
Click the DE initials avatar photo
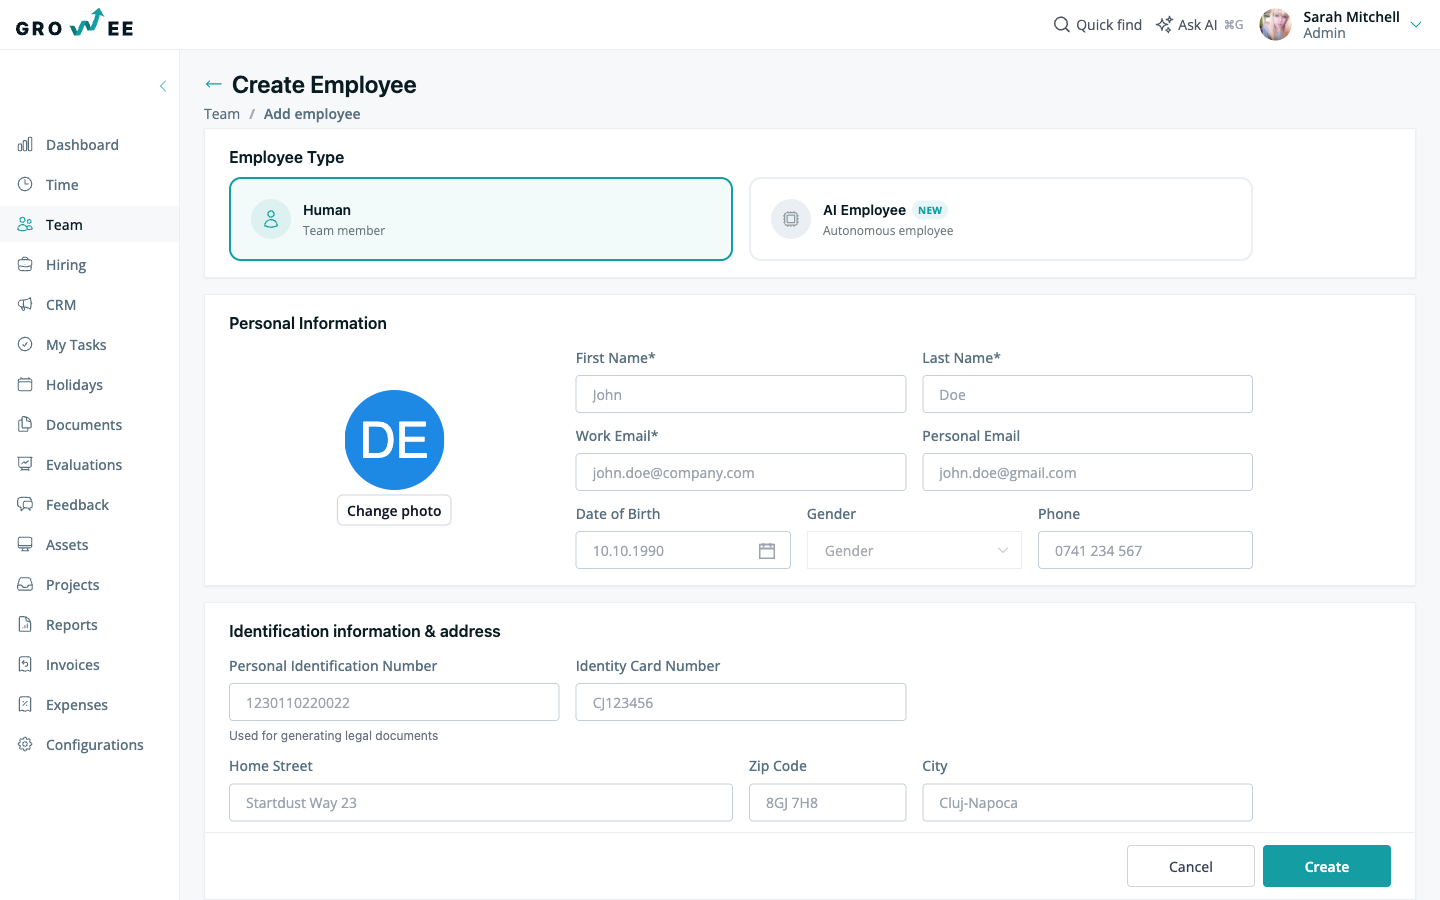[394, 440]
